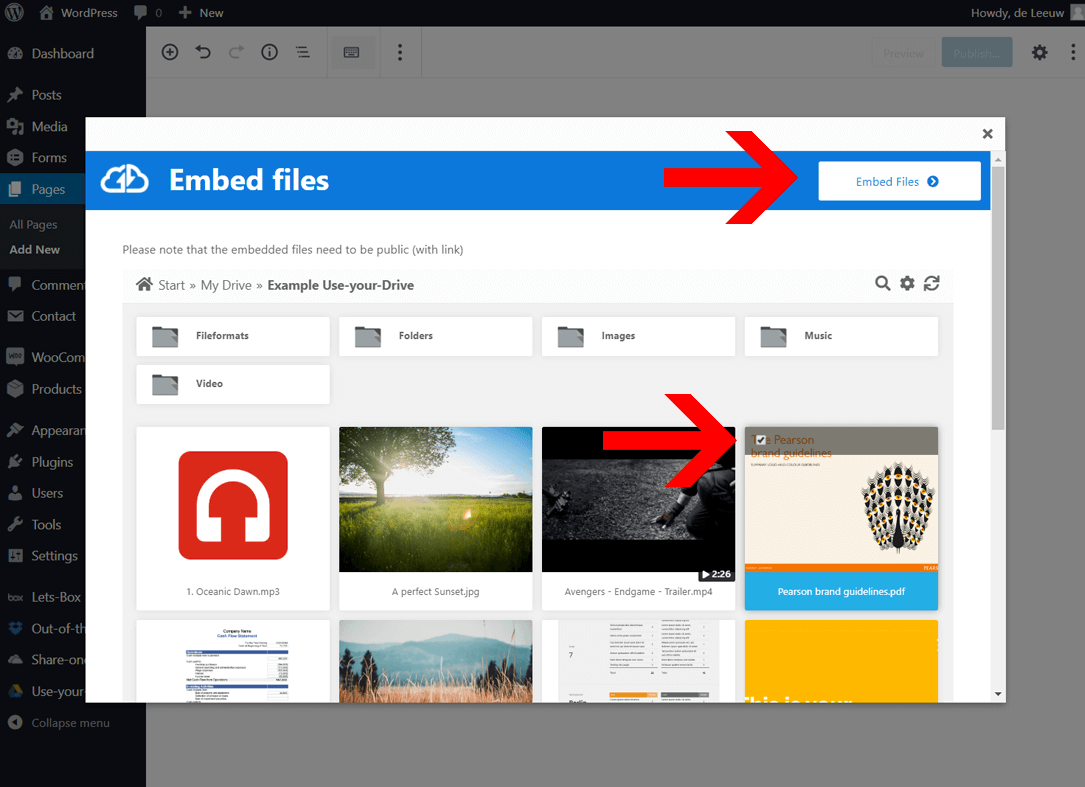Screen dimensions: 1085x787
Task: Open block more options dots
Action: (400, 52)
